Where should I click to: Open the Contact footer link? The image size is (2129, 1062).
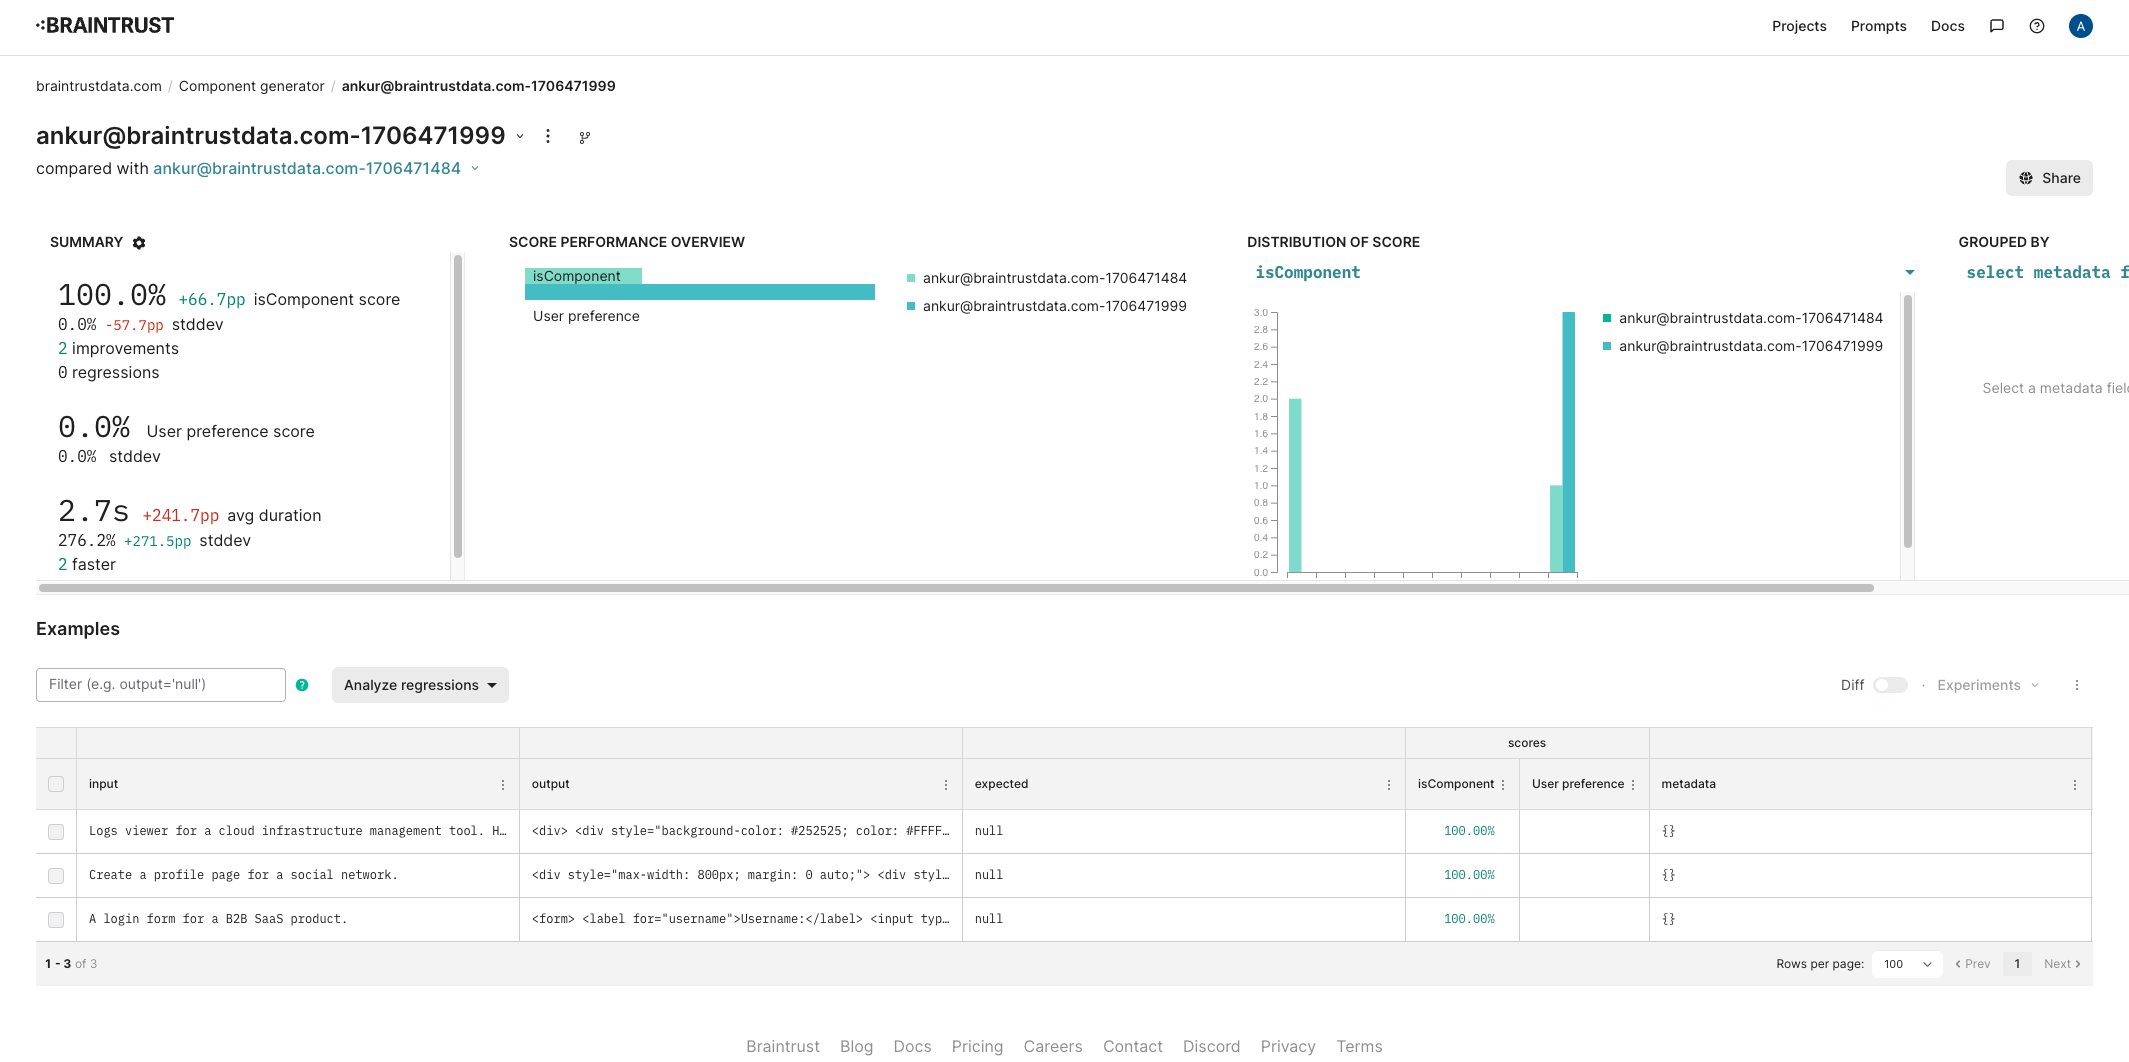(x=1133, y=1046)
